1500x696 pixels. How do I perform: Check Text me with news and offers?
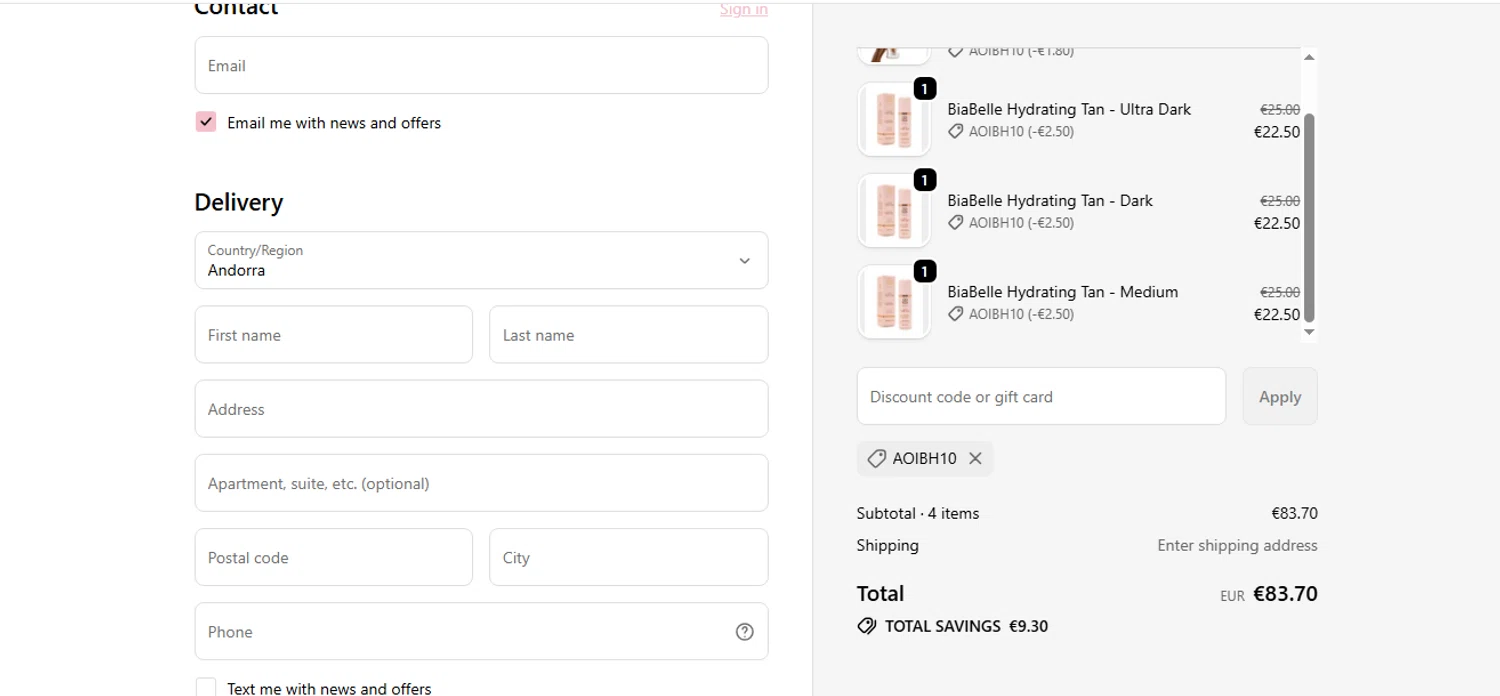pyautogui.click(x=206, y=688)
